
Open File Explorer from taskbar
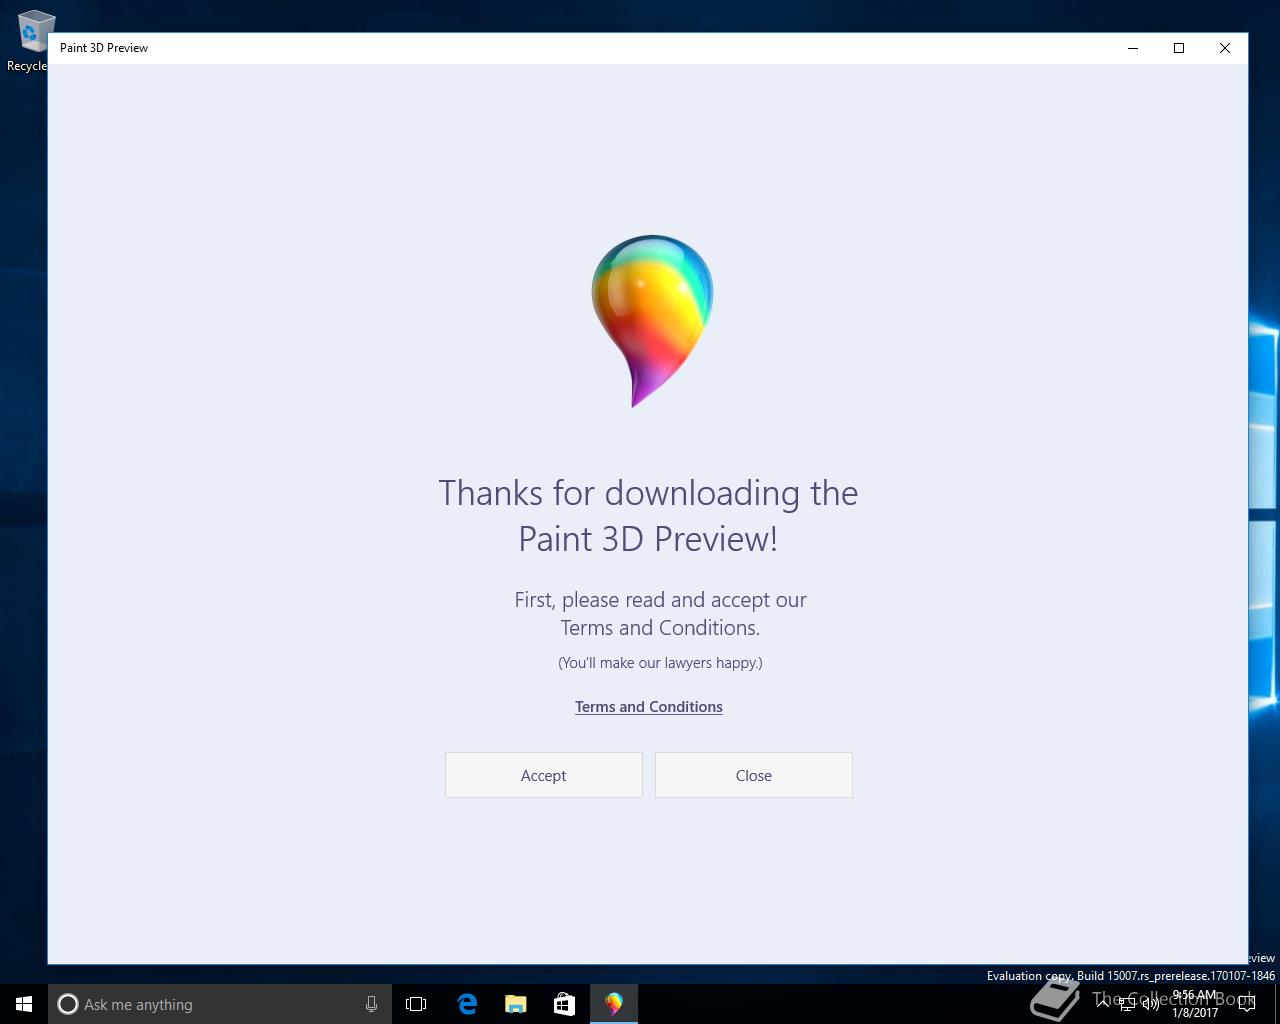click(516, 1004)
